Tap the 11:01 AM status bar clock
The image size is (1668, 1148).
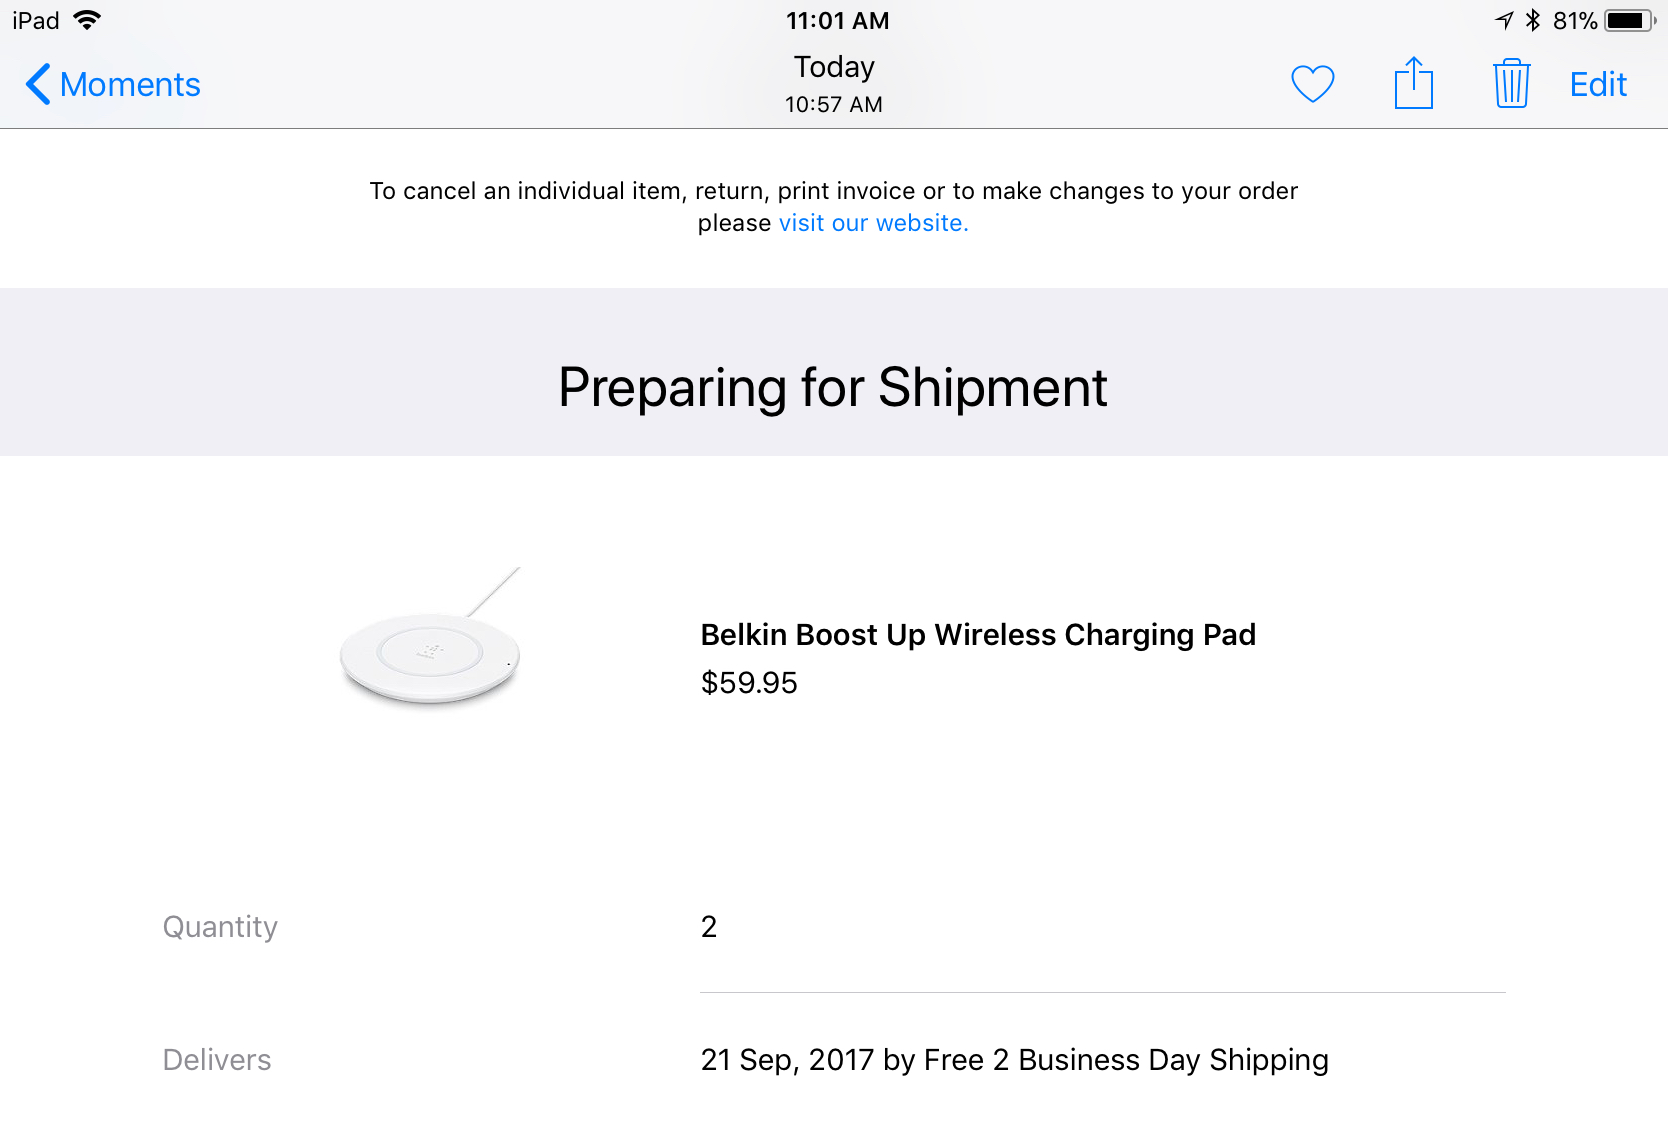(837, 21)
